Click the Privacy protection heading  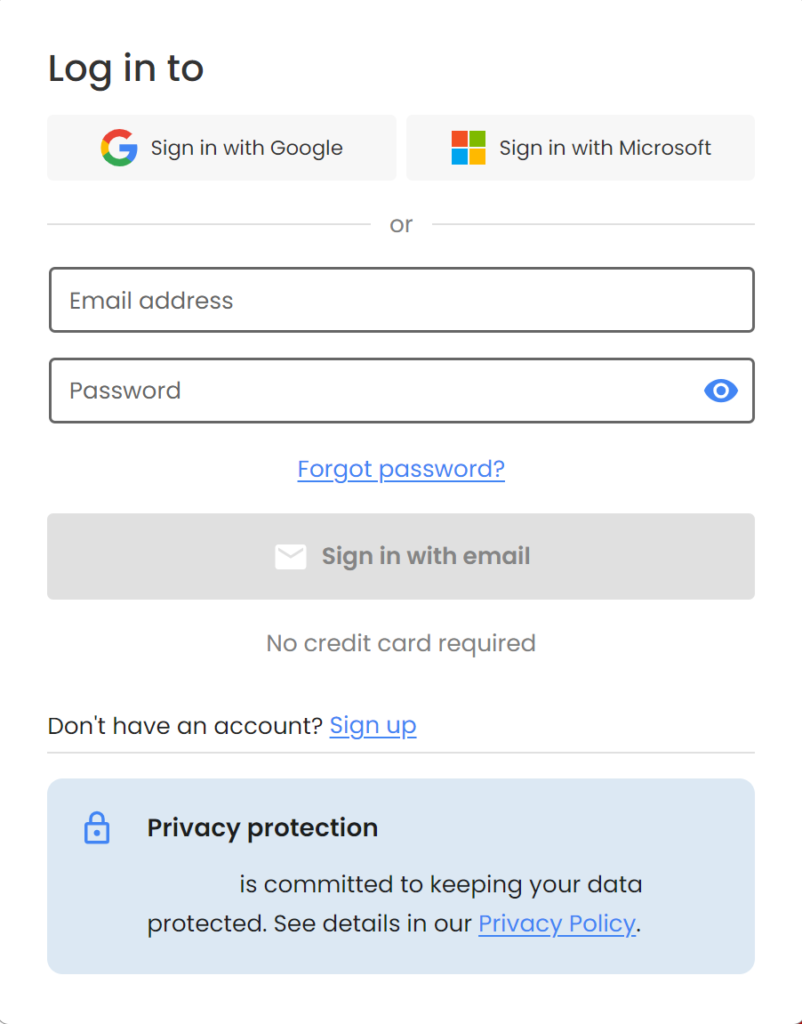tap(262, 828)
